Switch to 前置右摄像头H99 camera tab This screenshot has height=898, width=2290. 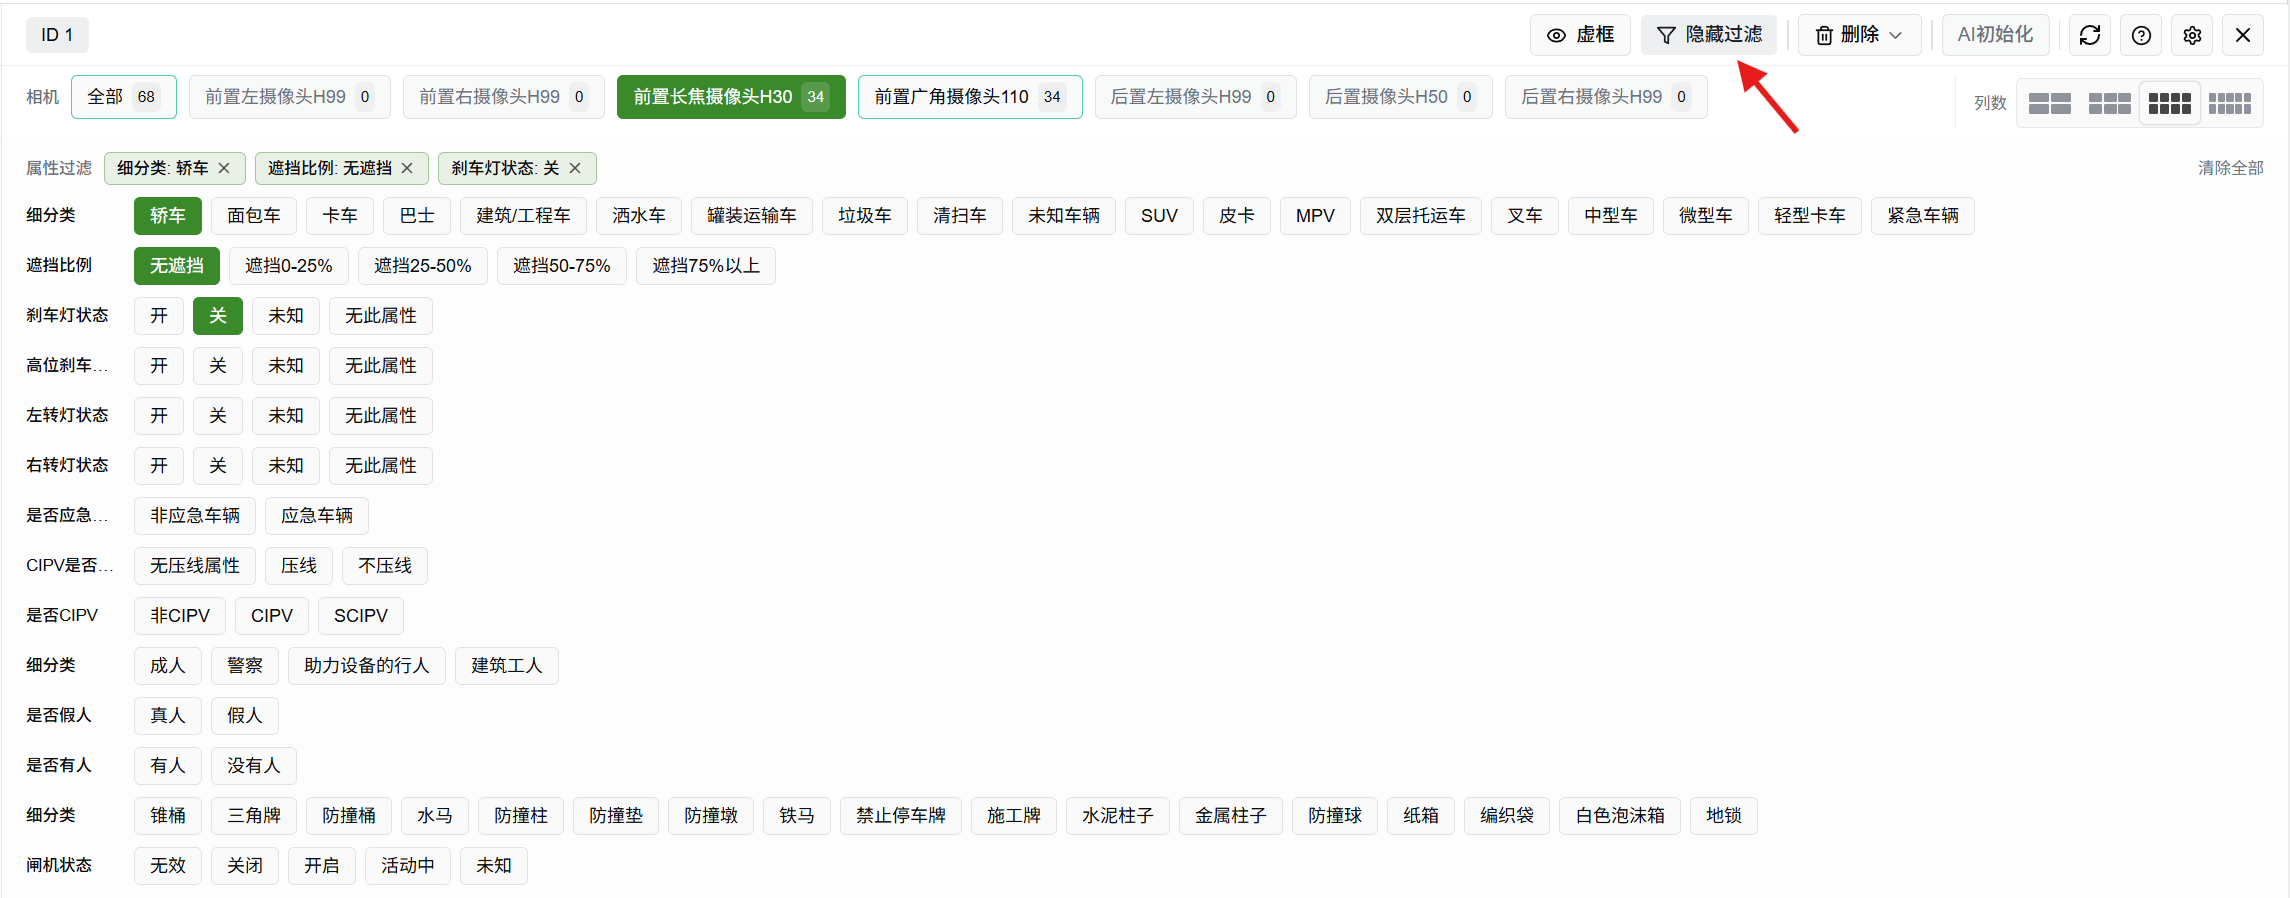click(504, 97)
